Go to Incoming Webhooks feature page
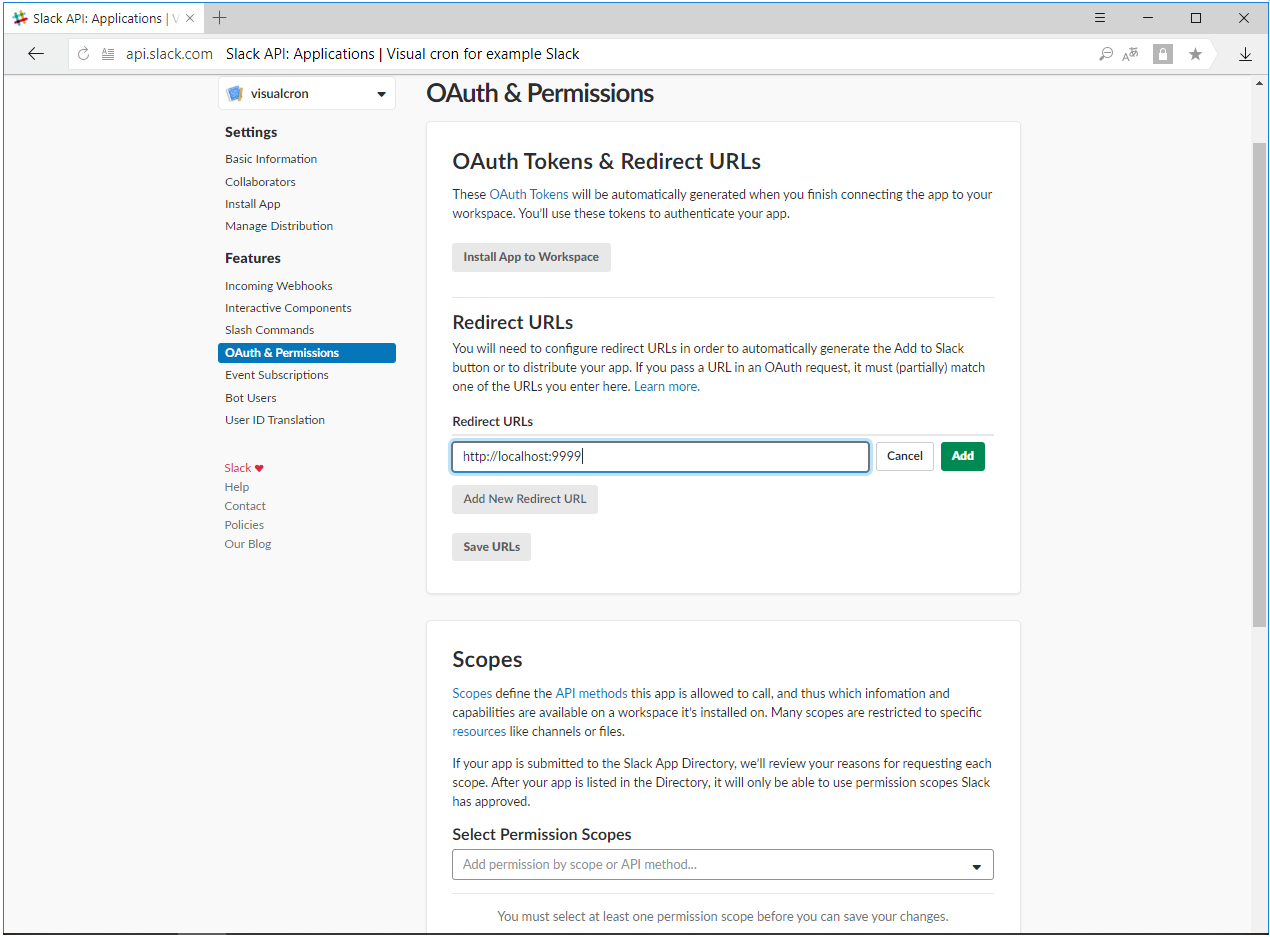Screen dimensions: 1270x937 click(x=278, y=286)
